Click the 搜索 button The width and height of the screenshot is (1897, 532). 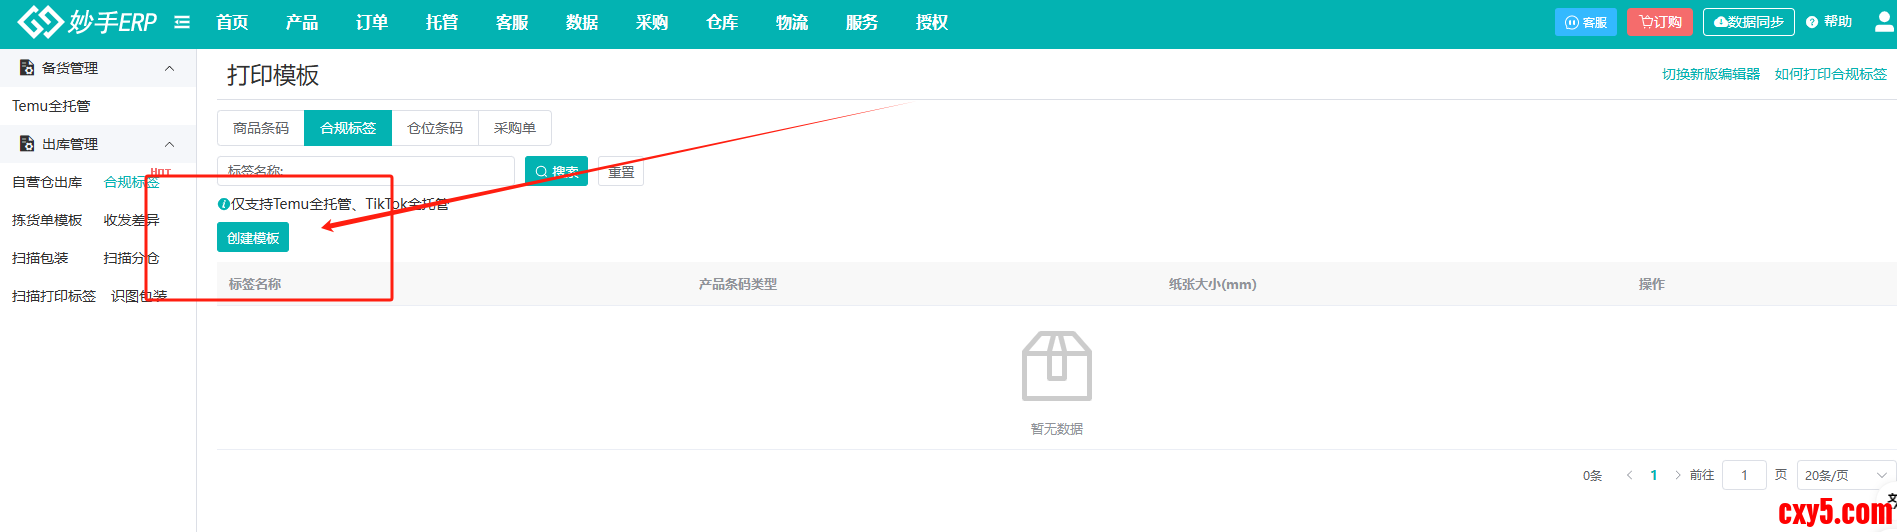point(556,171)
